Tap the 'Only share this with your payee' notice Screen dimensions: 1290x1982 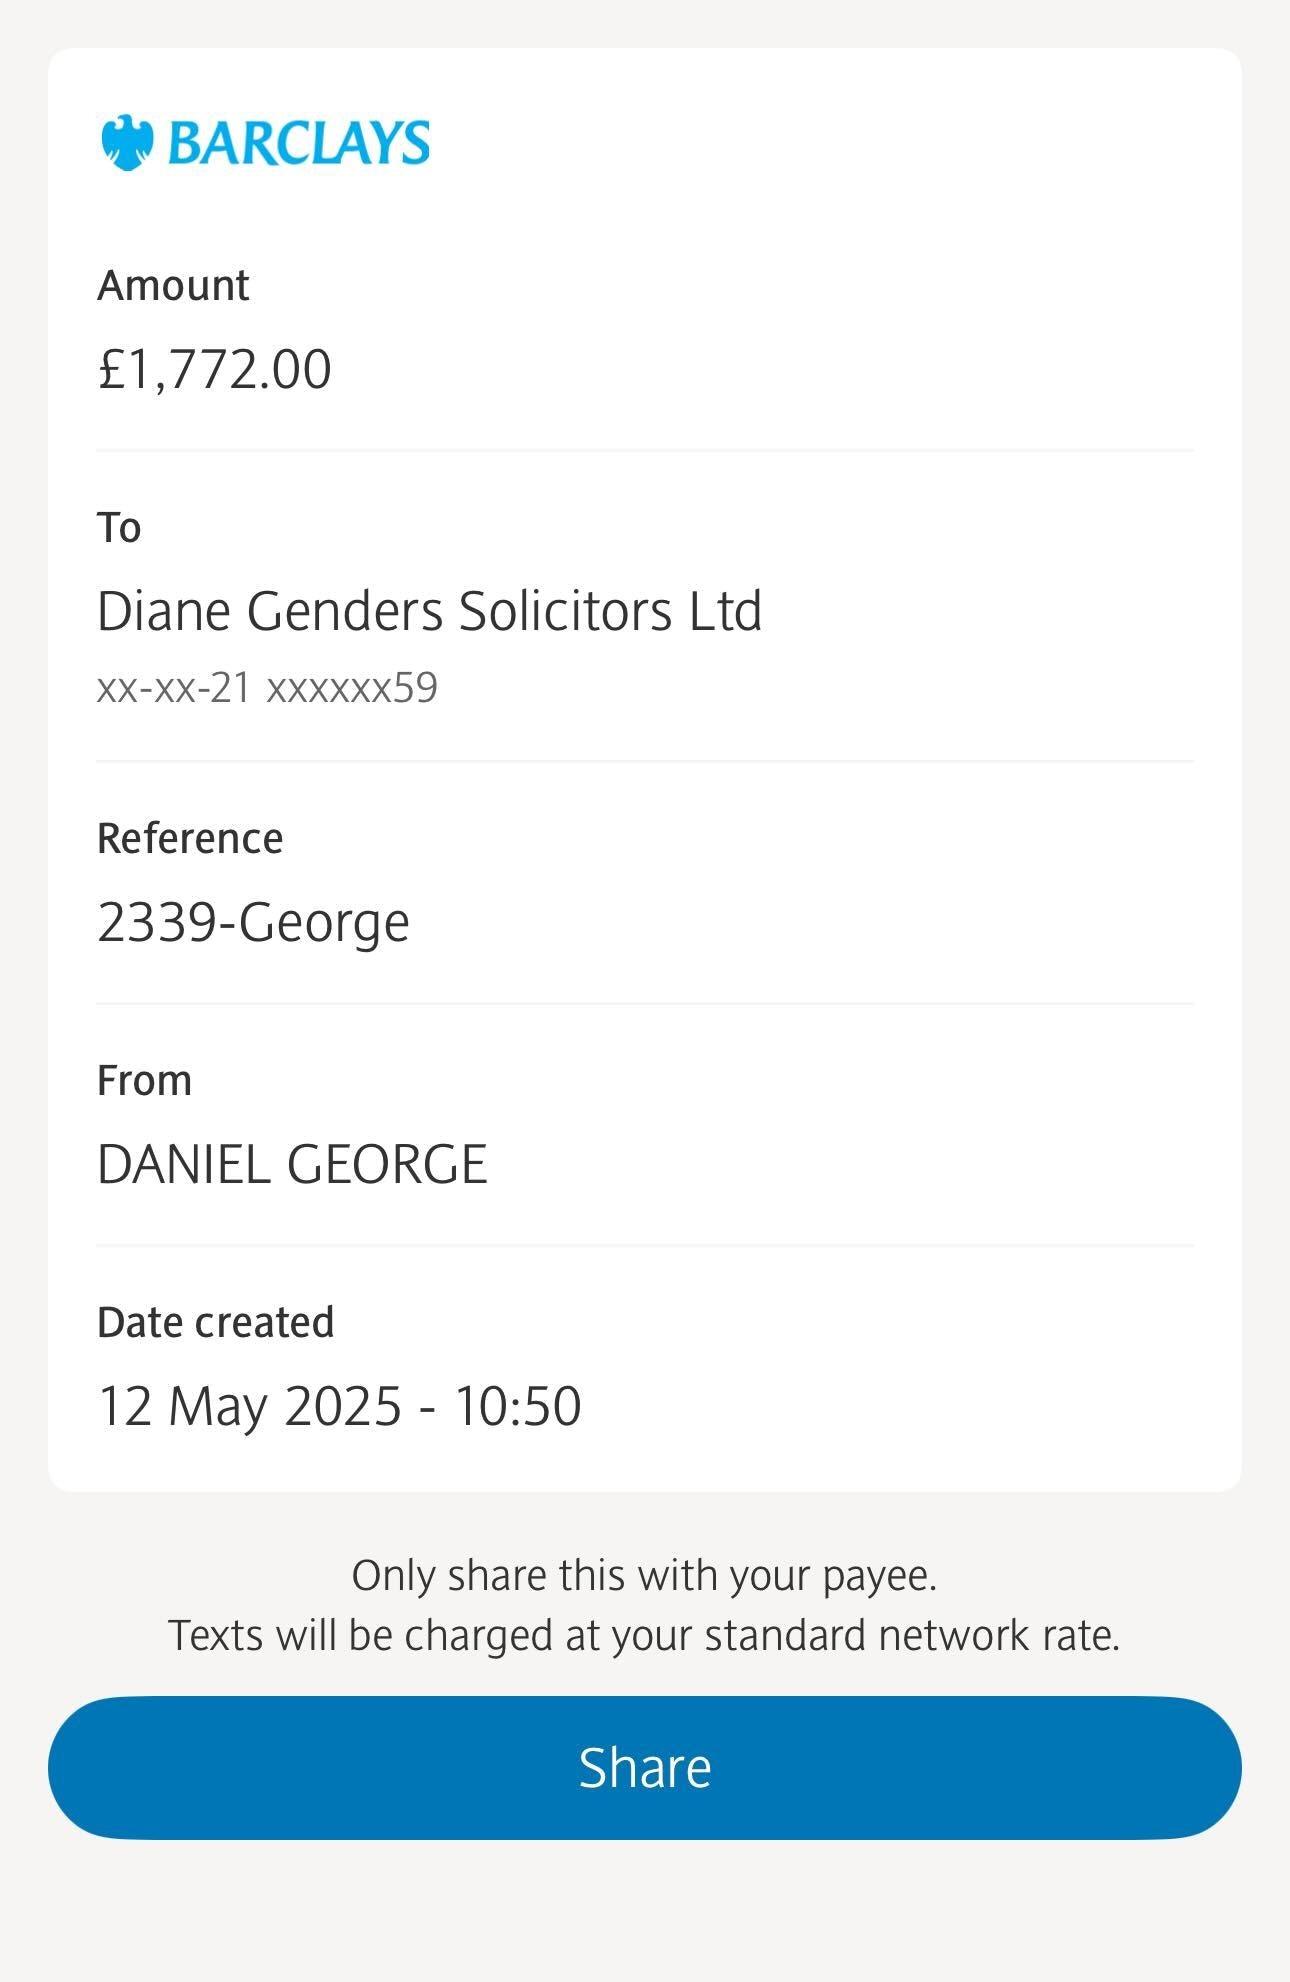coord(644,1576)
